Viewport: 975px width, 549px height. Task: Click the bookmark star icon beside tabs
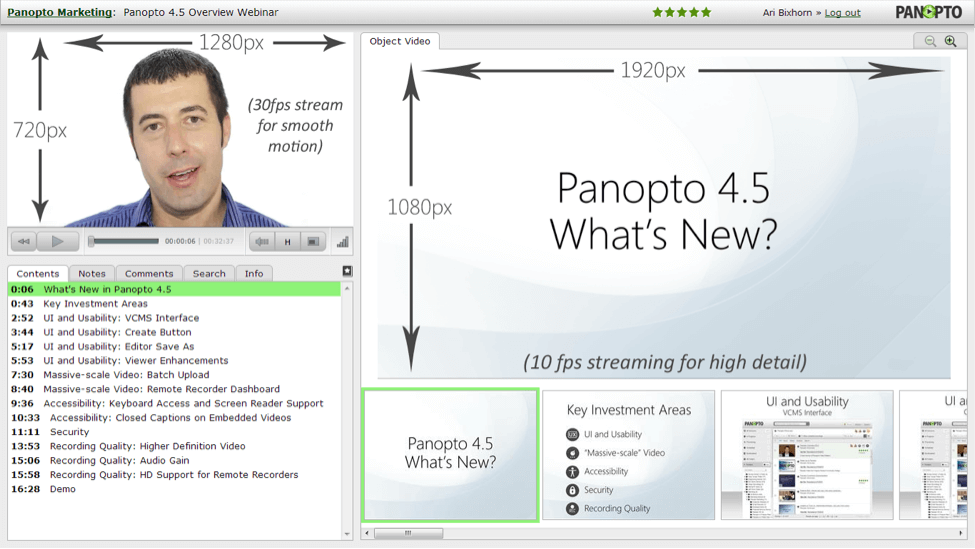(348, 271)
